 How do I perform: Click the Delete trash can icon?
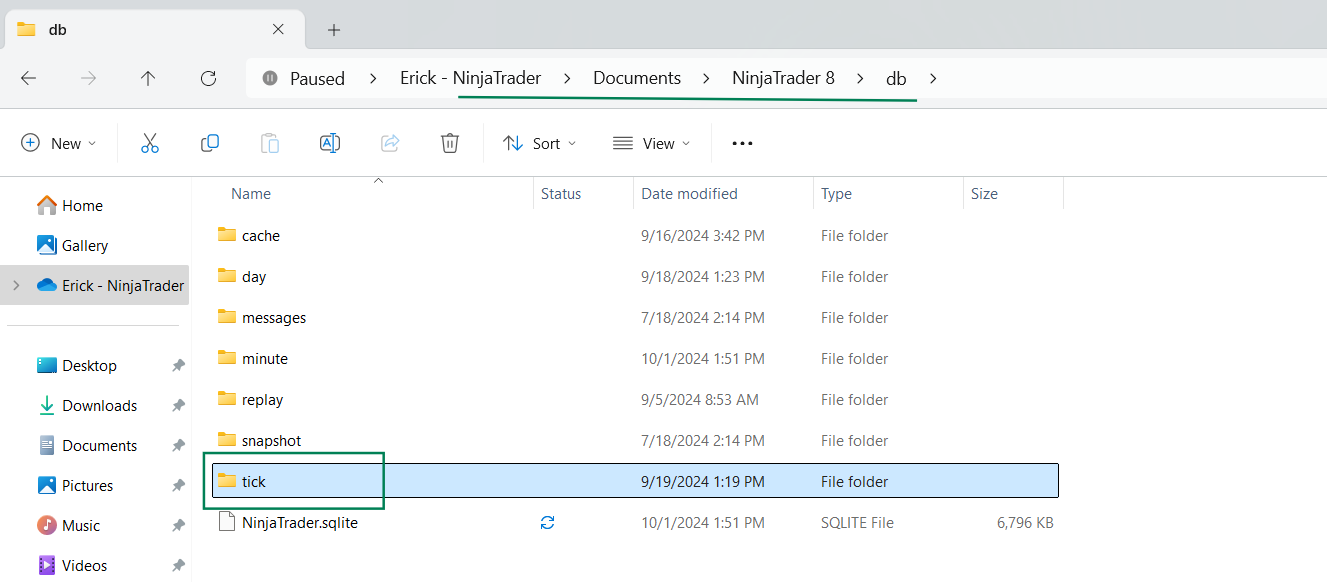coord(450,143)
